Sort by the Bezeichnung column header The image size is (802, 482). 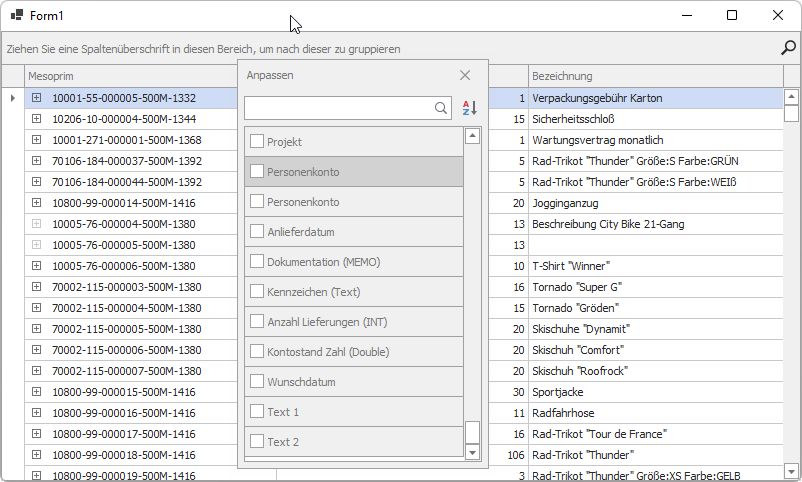pyautogui.click(x=656, y=76)
